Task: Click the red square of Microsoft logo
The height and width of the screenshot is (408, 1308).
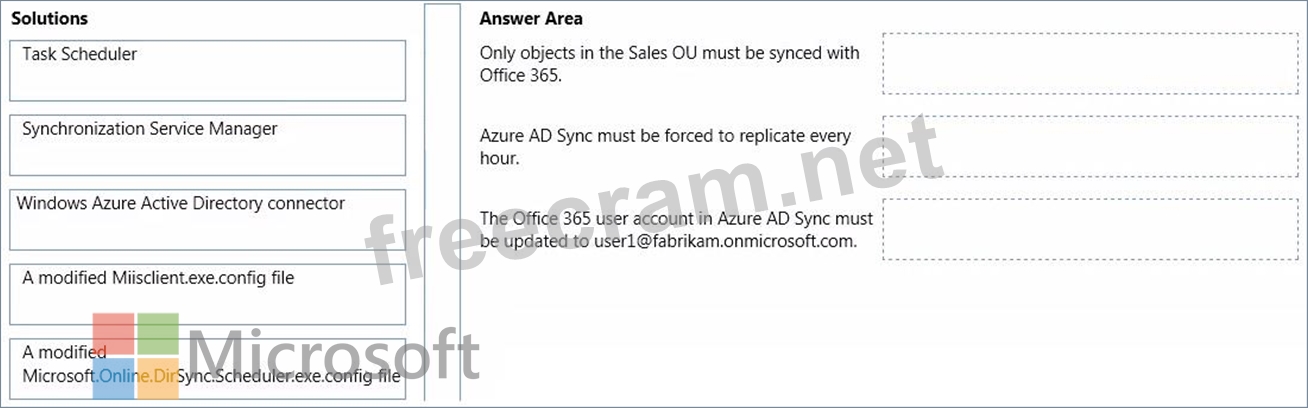Action: [114, 334]
